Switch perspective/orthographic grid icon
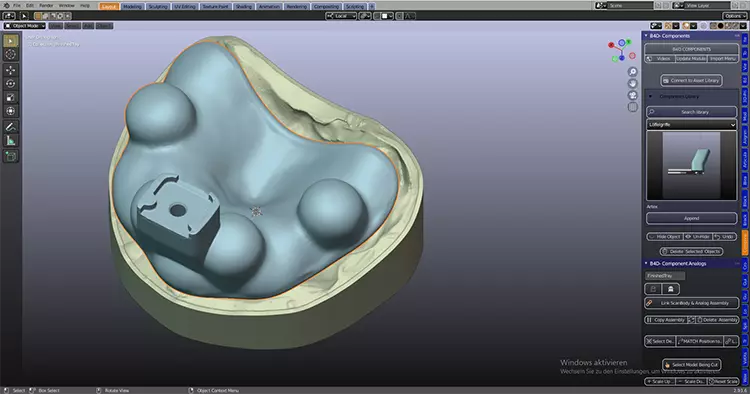This screenshot has width=750, height=394. (x=632, y=108)
